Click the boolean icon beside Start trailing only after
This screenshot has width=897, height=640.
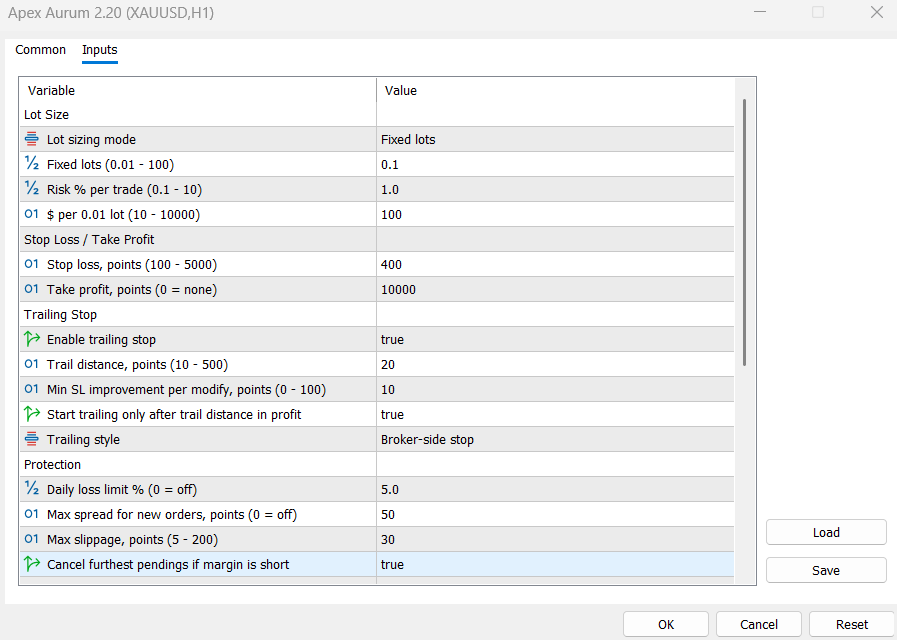(31, 414)
